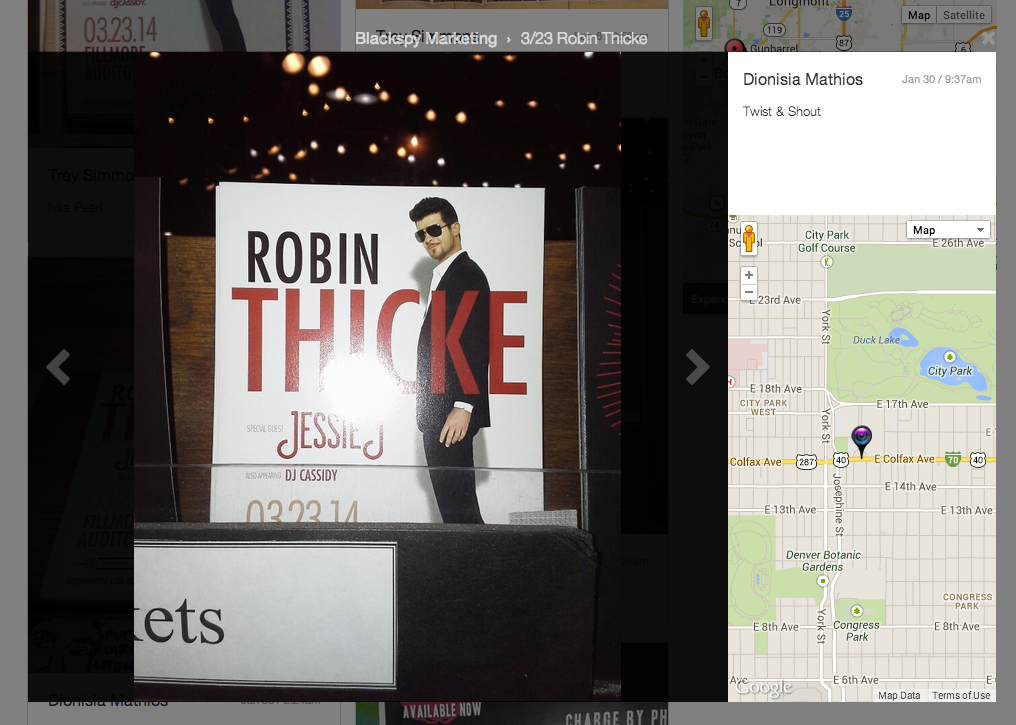Pick up the Street View pegman in the lightbox map
The width and height of the screenshot is (1016, 725).
(x=749, y=238)
